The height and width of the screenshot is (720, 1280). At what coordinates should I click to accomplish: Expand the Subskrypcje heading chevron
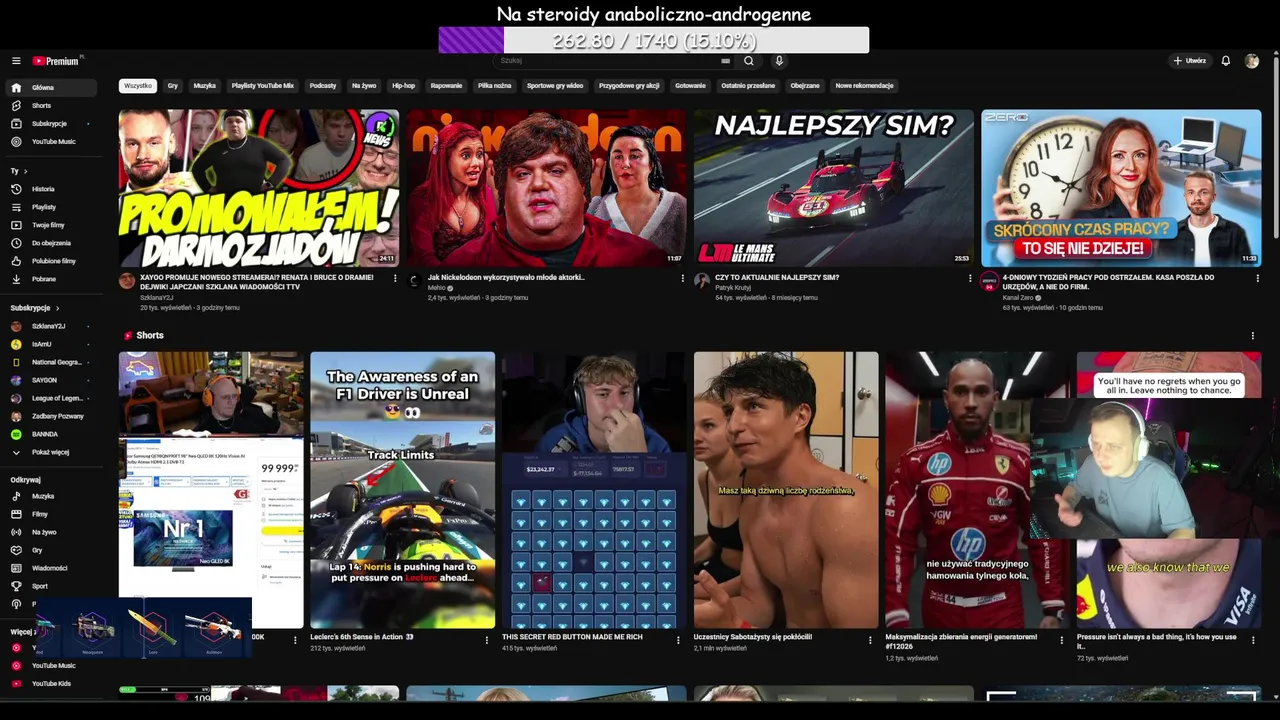click(58, 308)
